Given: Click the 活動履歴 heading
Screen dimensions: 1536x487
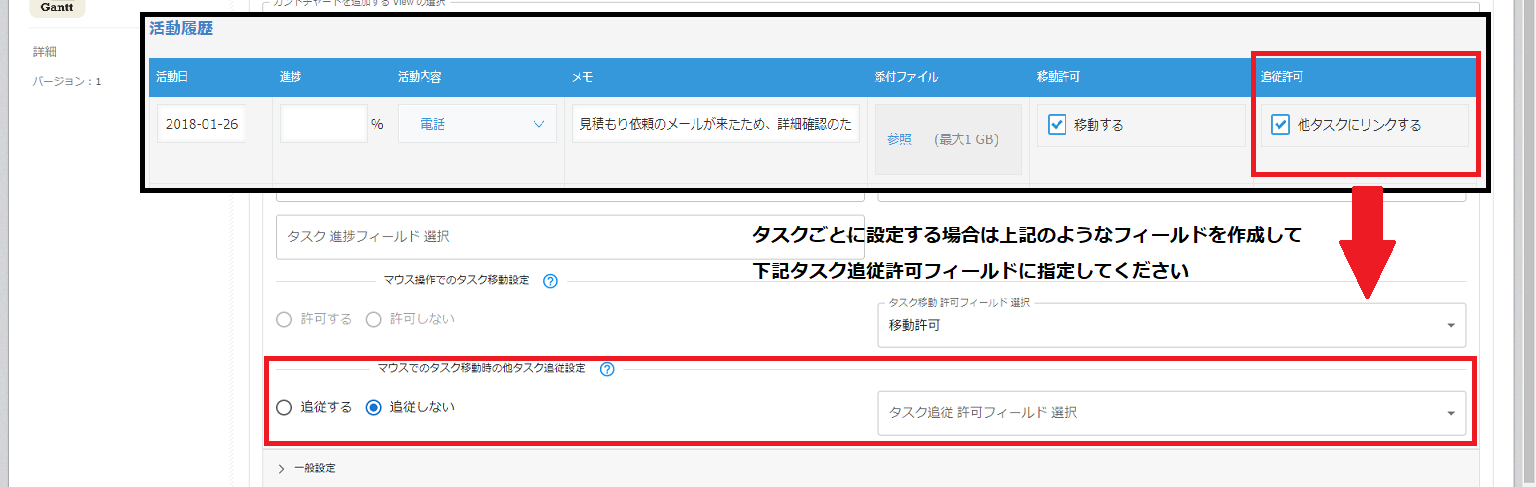Looking at the screenshot, I should (x=181, y=29).
